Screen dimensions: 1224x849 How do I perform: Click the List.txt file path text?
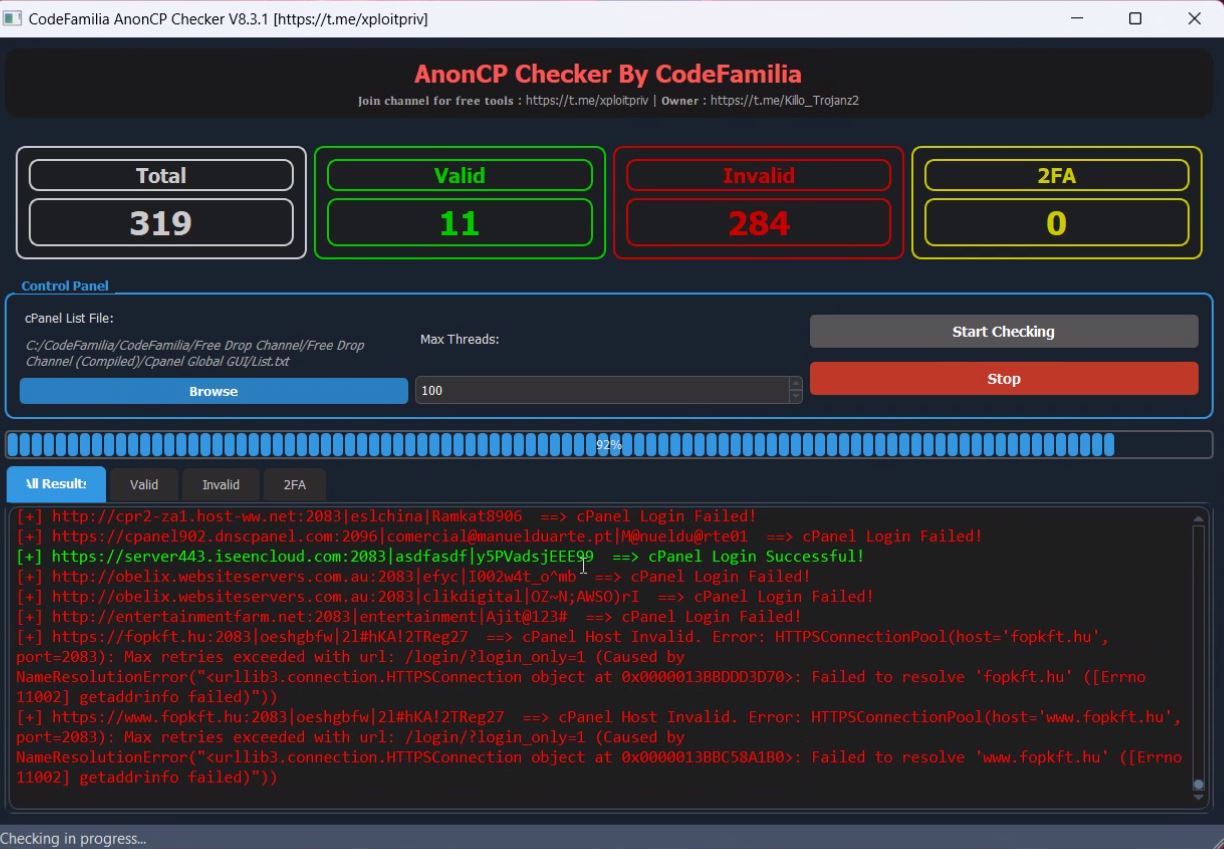pyautogui.click(x=195, y=353)
